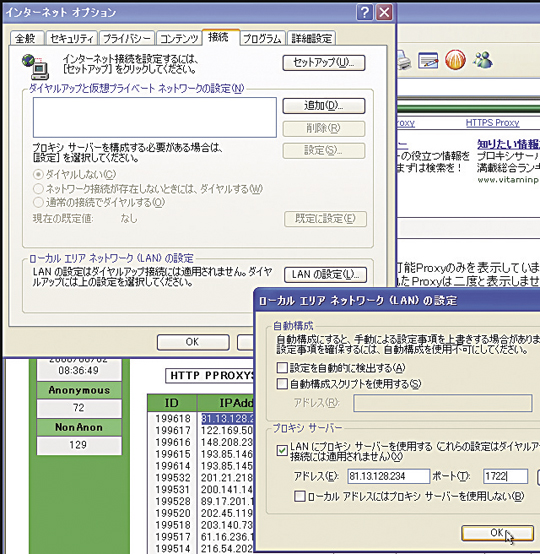Open the プログラム tab
Screen dimensions: 540x554
coord(263,38)
